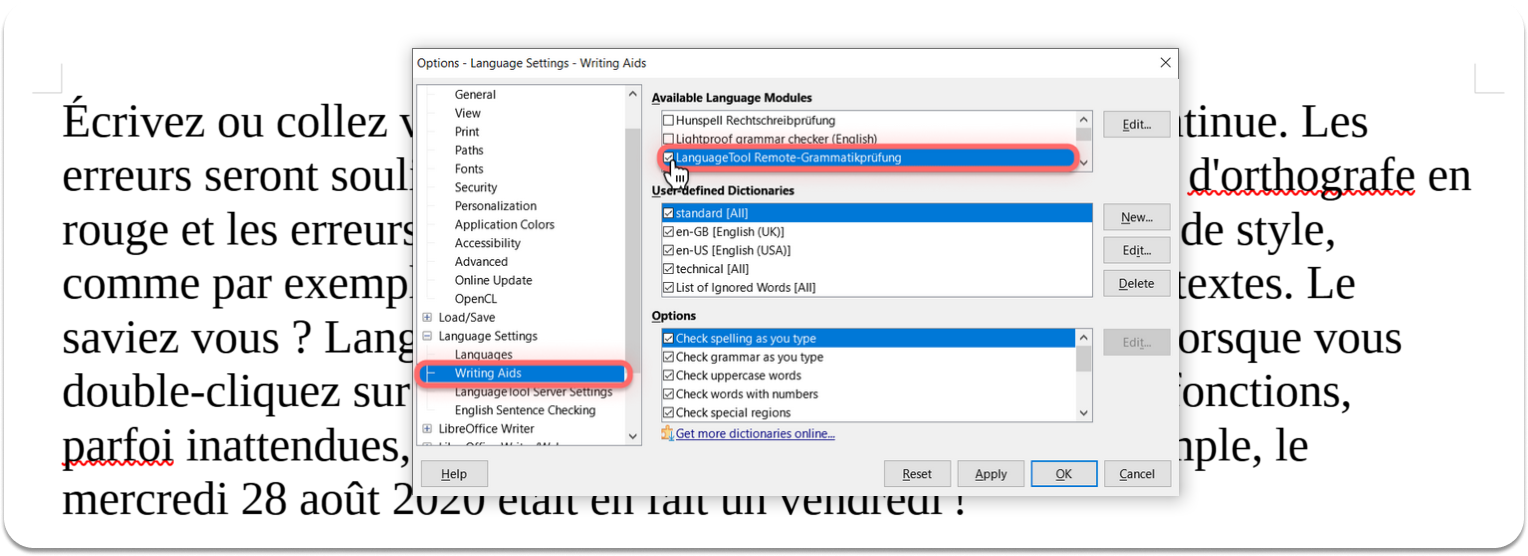
Task: Click the Options list's up arrow
Action: pyautogui.click(x=1084, y=337)
